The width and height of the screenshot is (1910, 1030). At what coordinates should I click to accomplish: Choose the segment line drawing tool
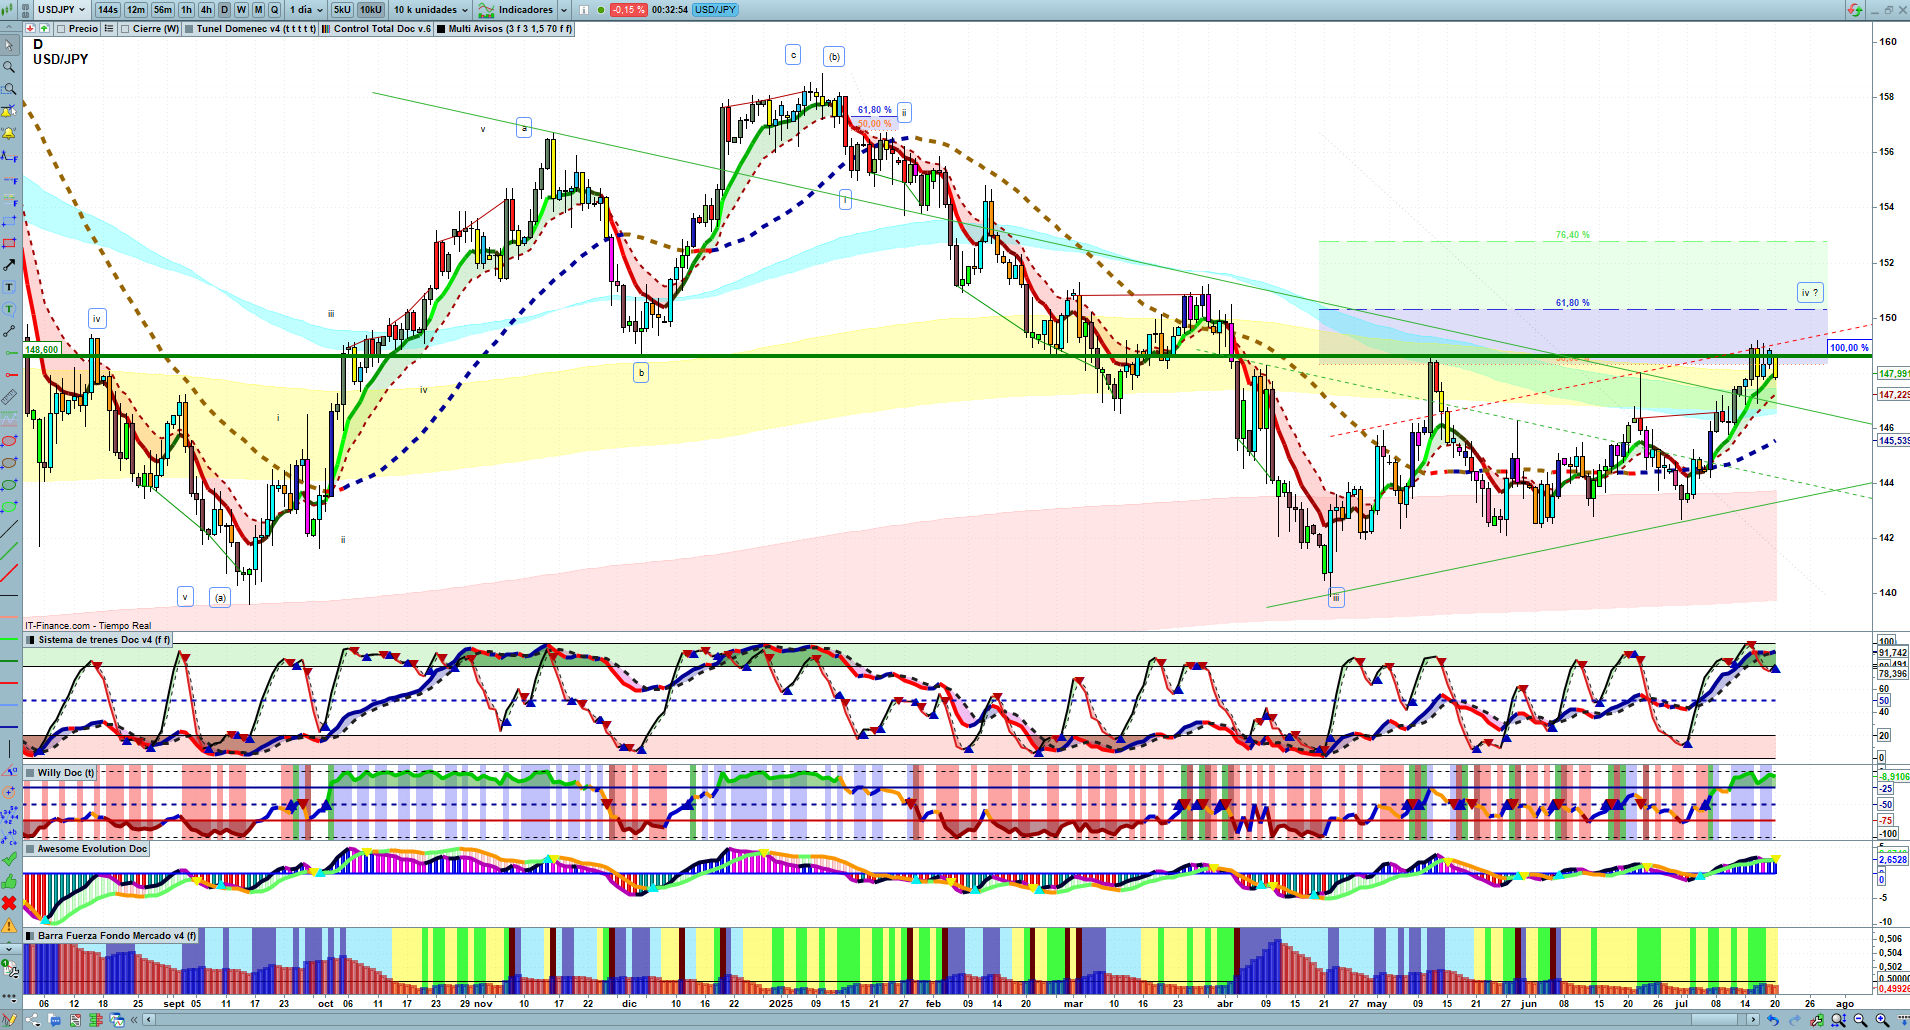(9, 331)
